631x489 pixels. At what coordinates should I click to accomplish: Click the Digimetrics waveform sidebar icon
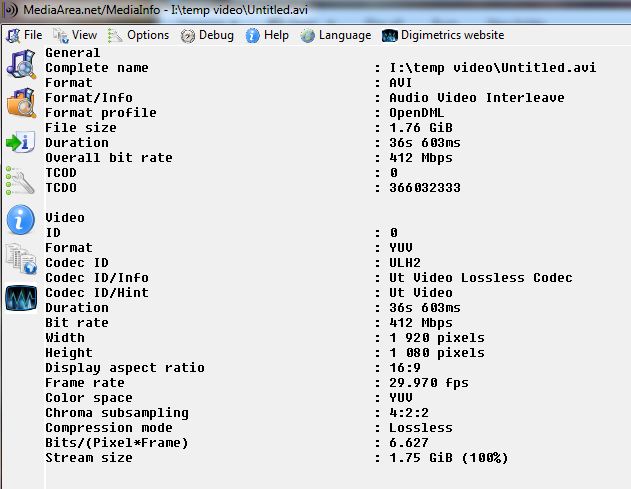[x=21, y=298]
